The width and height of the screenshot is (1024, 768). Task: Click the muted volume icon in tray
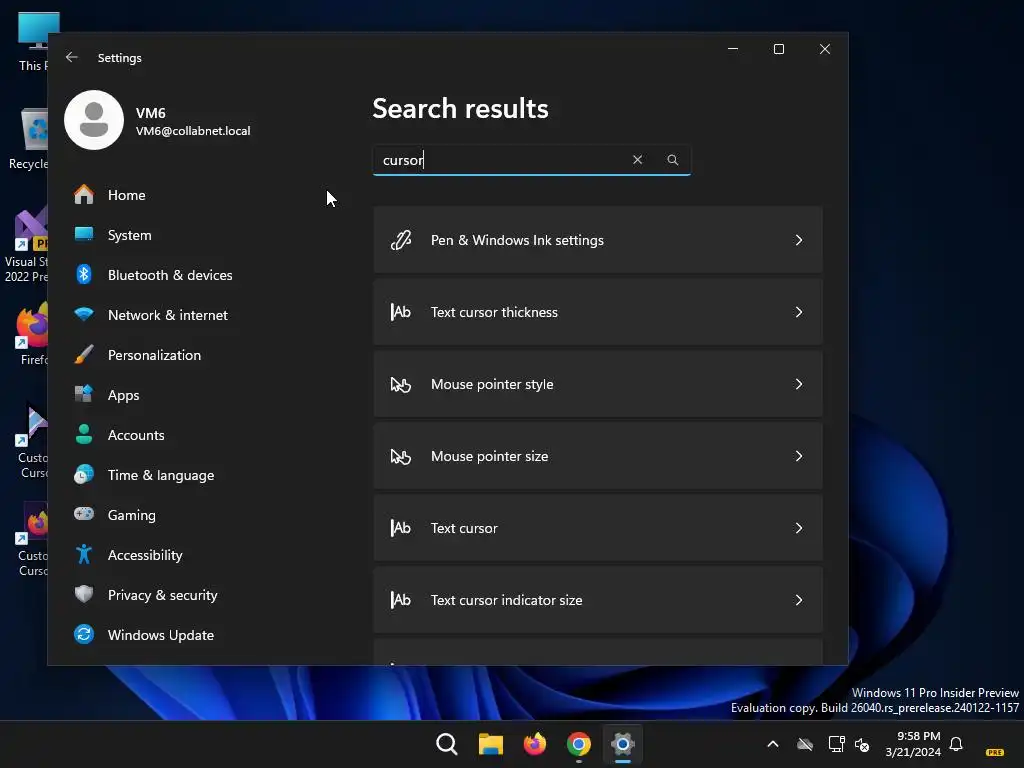click(x=863, y=744)
